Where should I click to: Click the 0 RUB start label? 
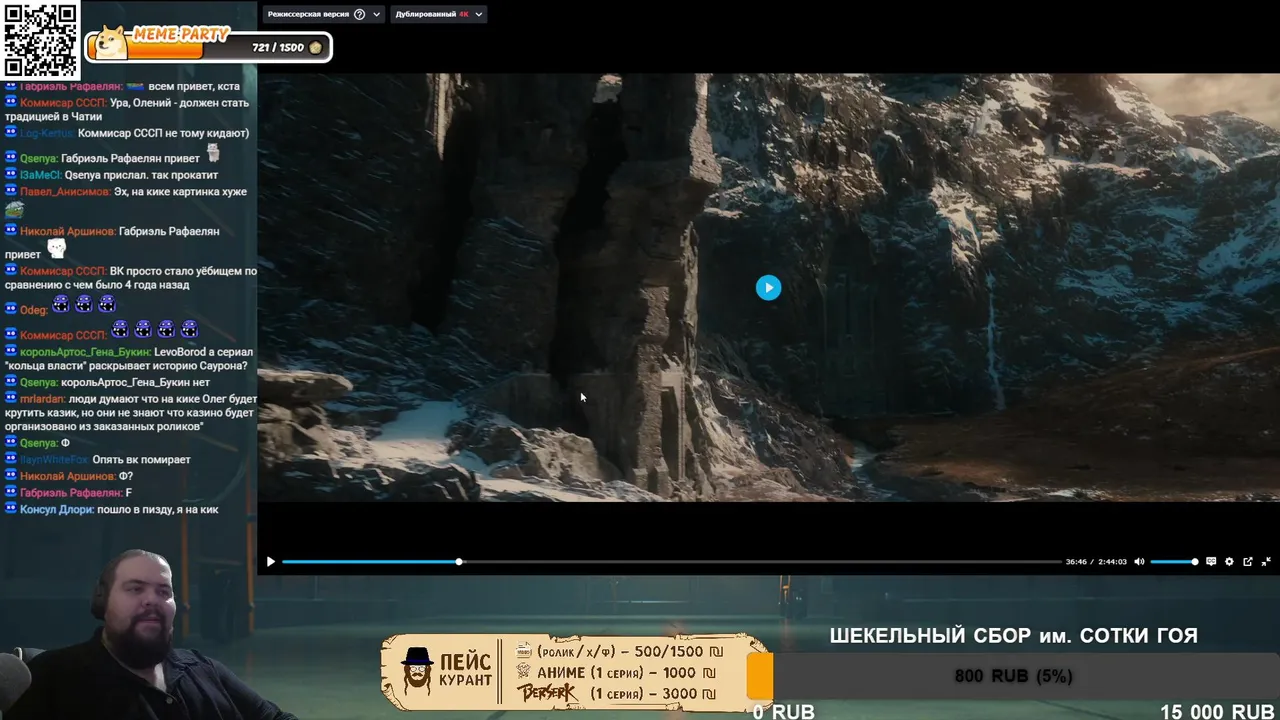pyautogui.click(x=784, y=711)
